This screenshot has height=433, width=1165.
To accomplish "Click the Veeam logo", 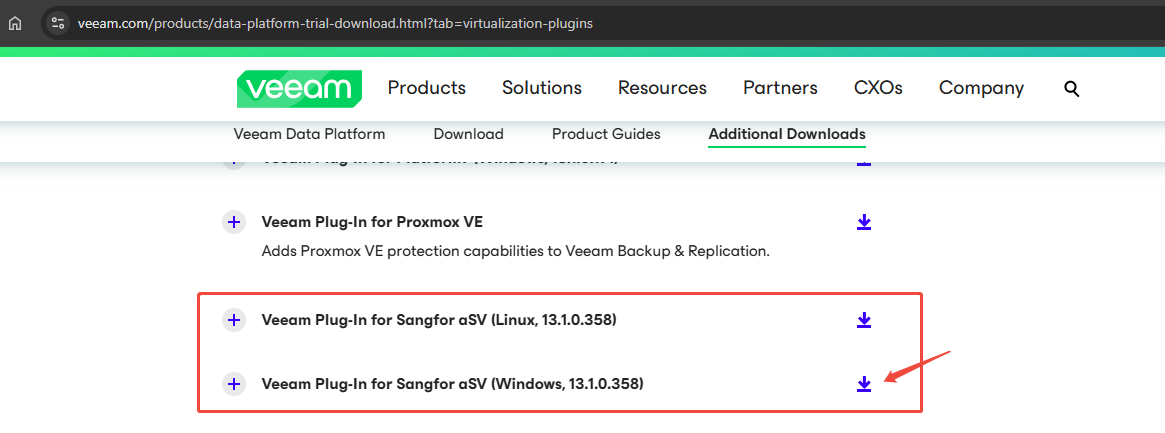I will 299,88.
